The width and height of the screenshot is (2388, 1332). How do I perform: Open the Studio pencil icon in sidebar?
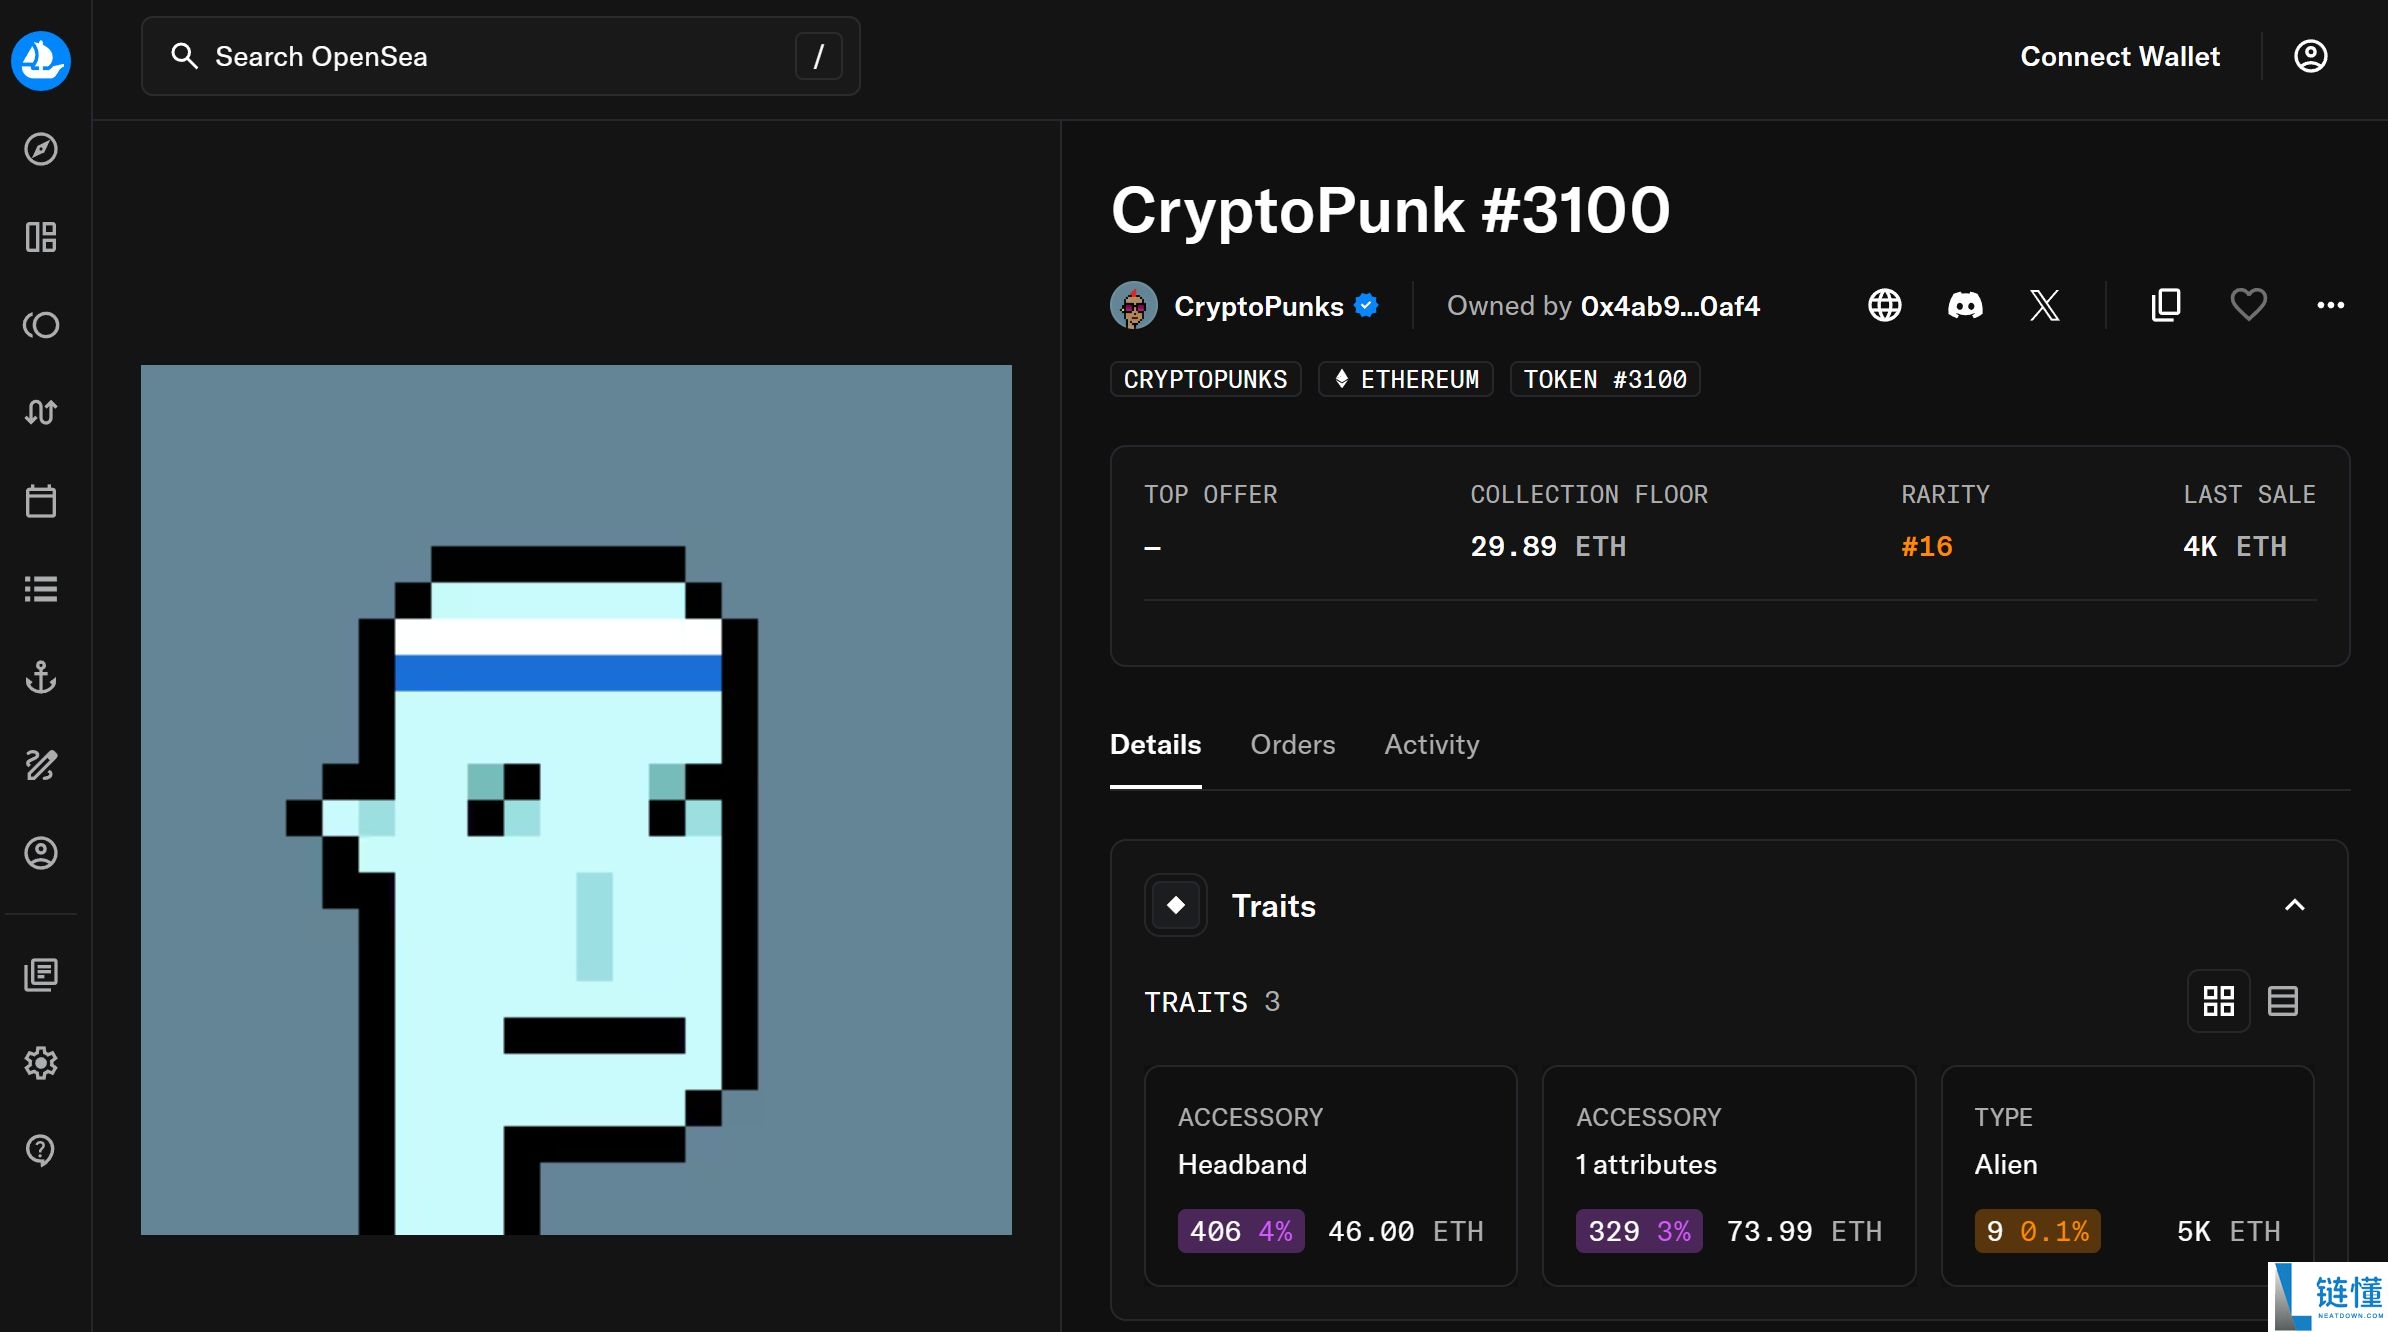point(41,765)
